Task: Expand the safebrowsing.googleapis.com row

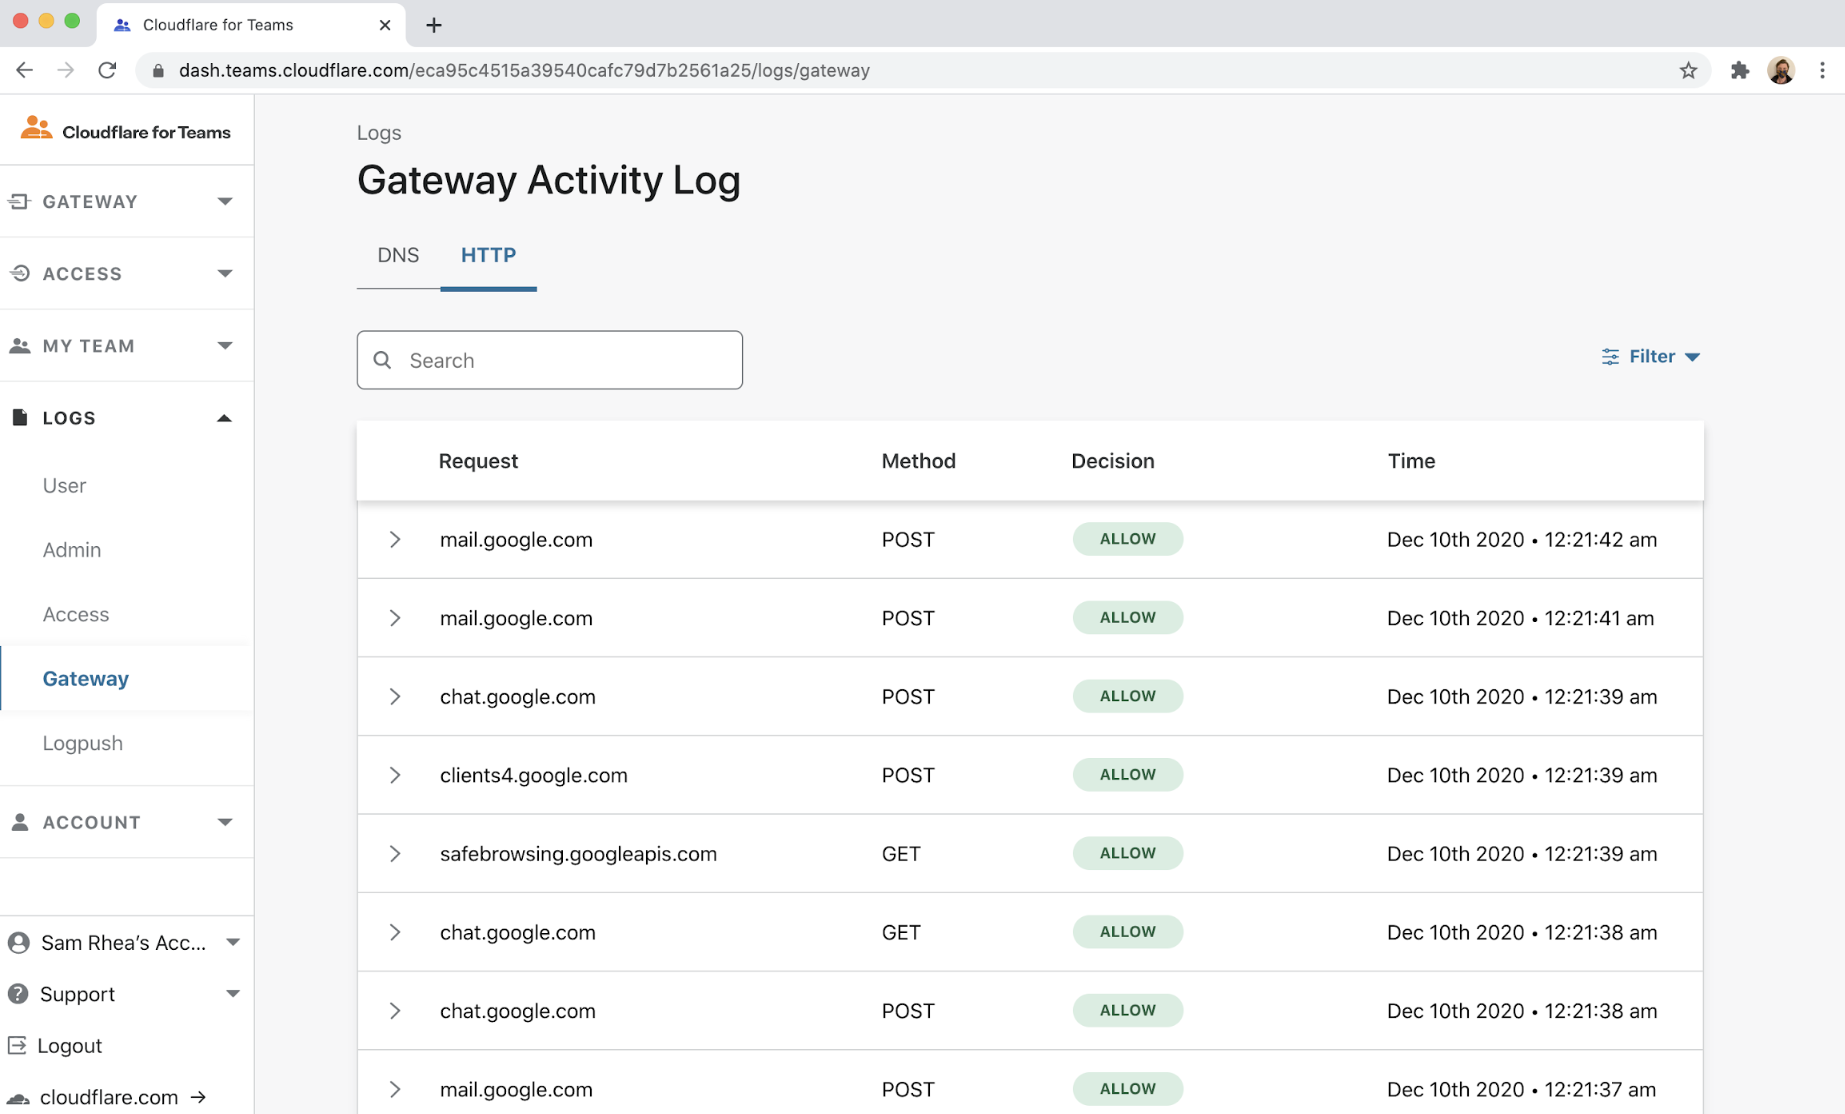Action: (x=395, y=854)
